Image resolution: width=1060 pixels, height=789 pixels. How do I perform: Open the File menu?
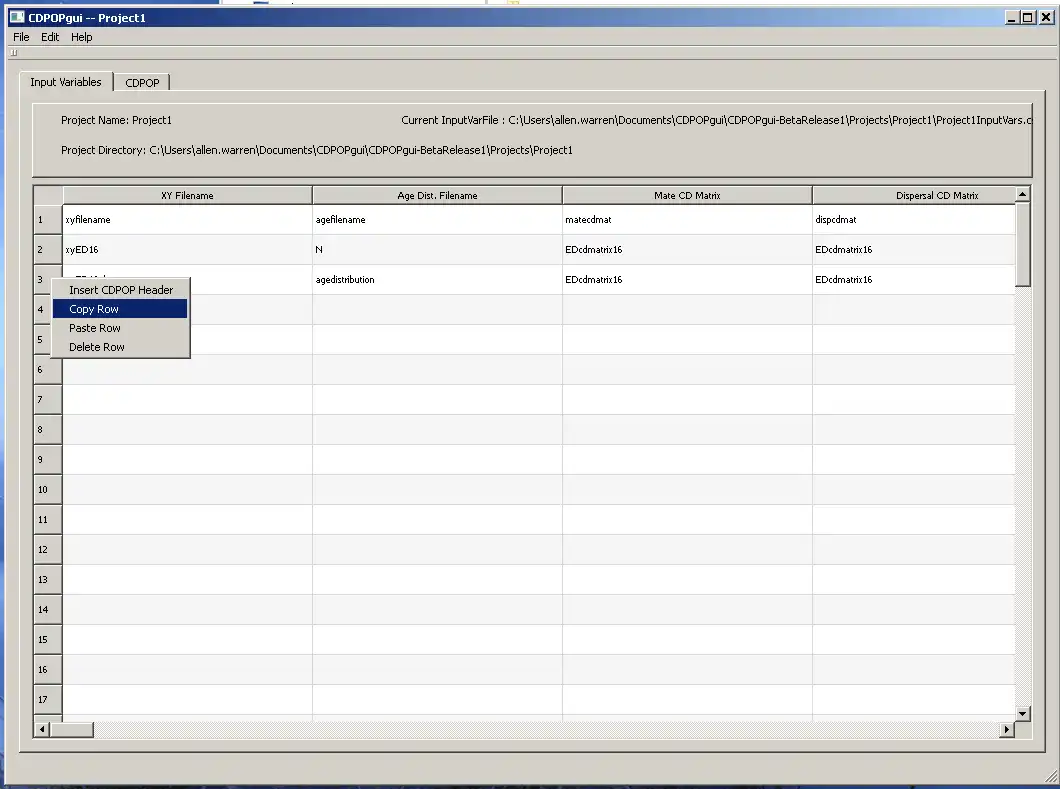point(21,37)
